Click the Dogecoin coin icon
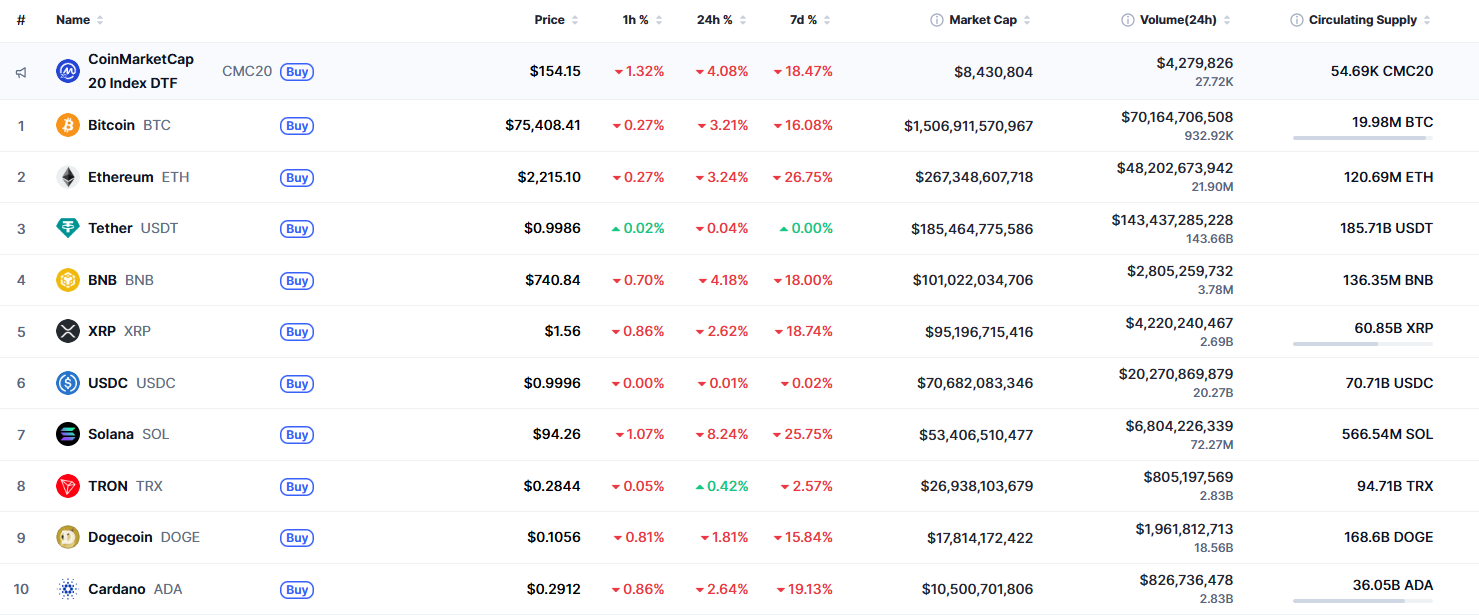 [66, 537]
